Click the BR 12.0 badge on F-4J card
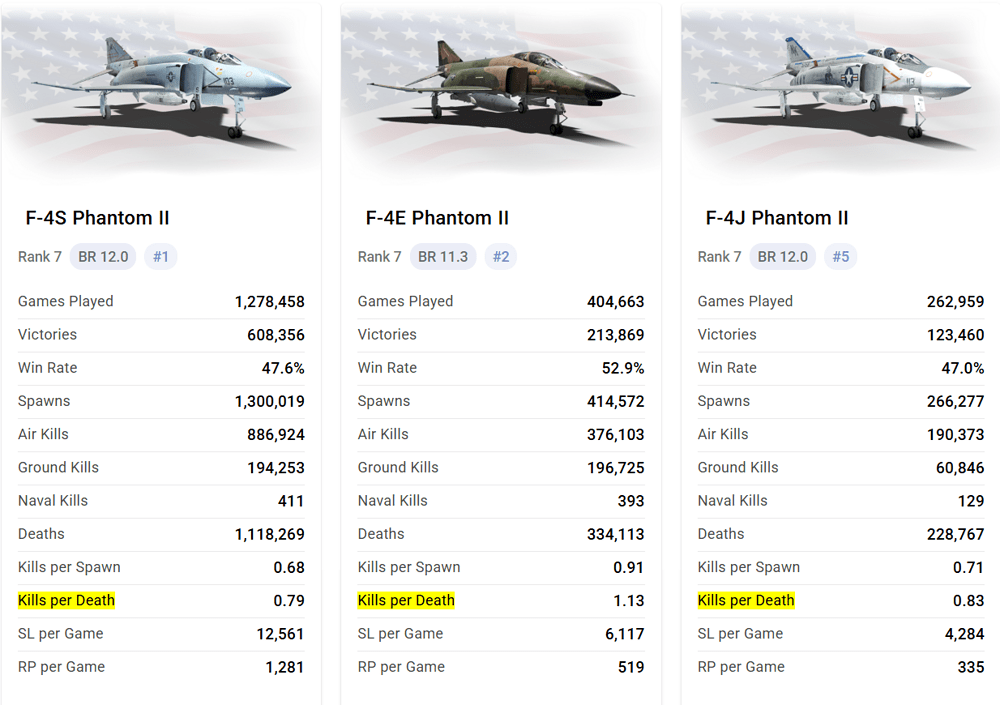Screen dimensions: 1000x705 tap(783, 257)
